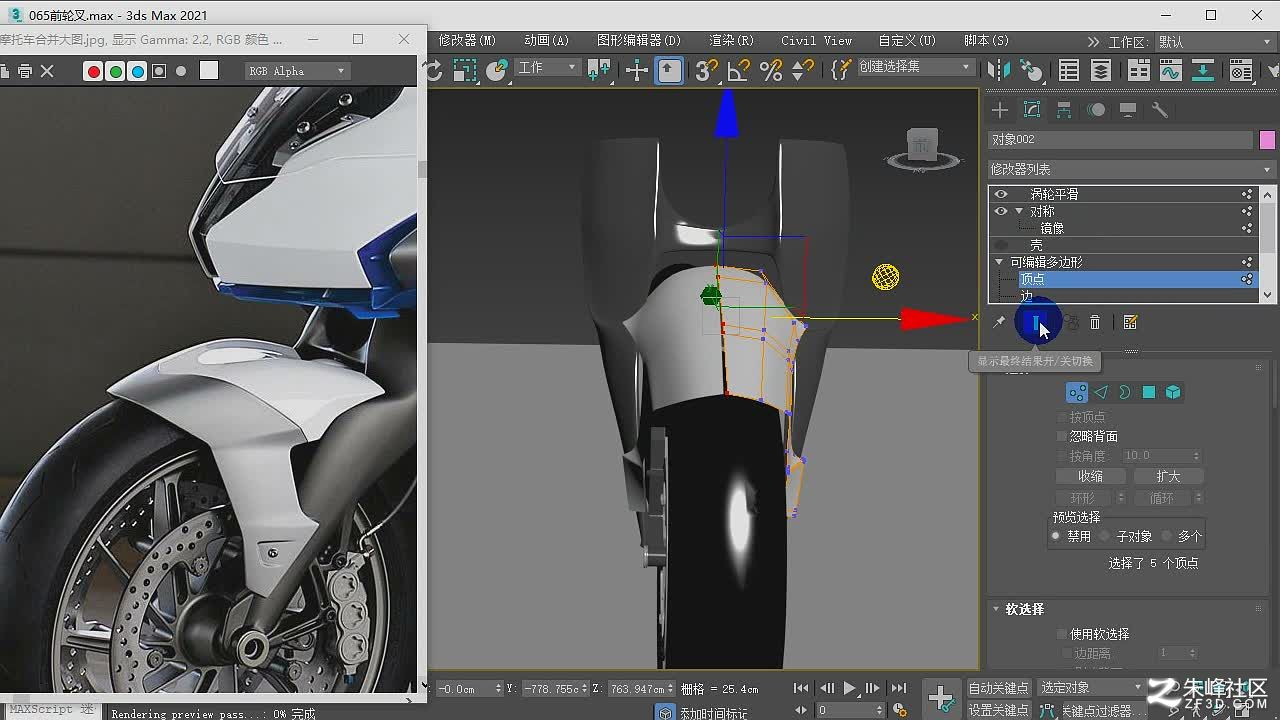The height and width of the screenshot is (720, 1280).
Task: Toggle red channel in image viewer
Action: 93,71
